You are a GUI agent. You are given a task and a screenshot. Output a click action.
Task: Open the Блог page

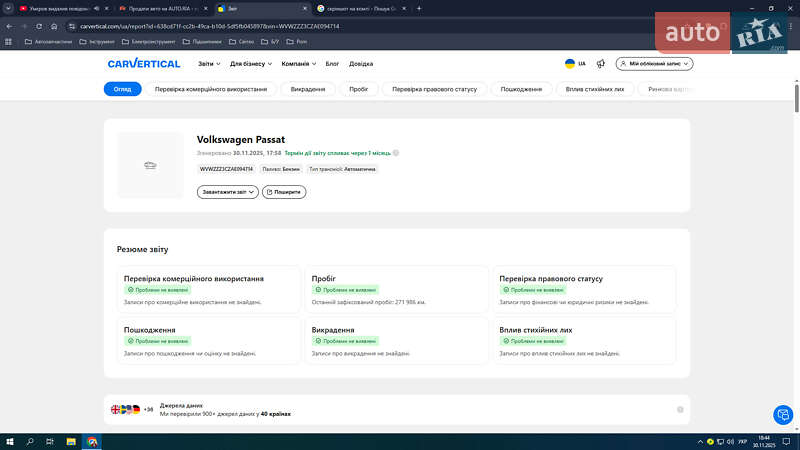pos(332,64)
